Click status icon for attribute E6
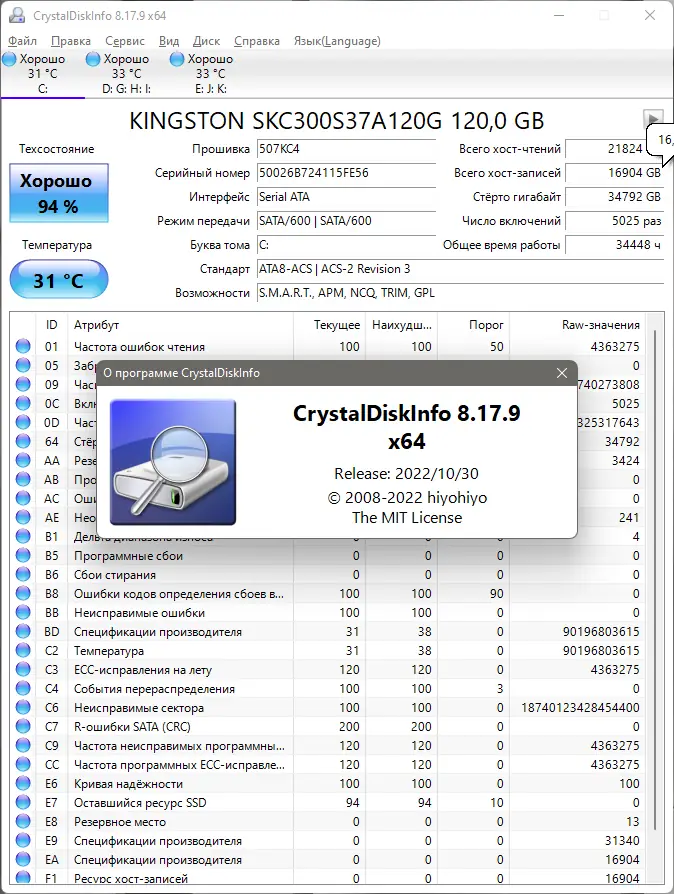This screenshot has height=894, width=674. coord(23,783)
